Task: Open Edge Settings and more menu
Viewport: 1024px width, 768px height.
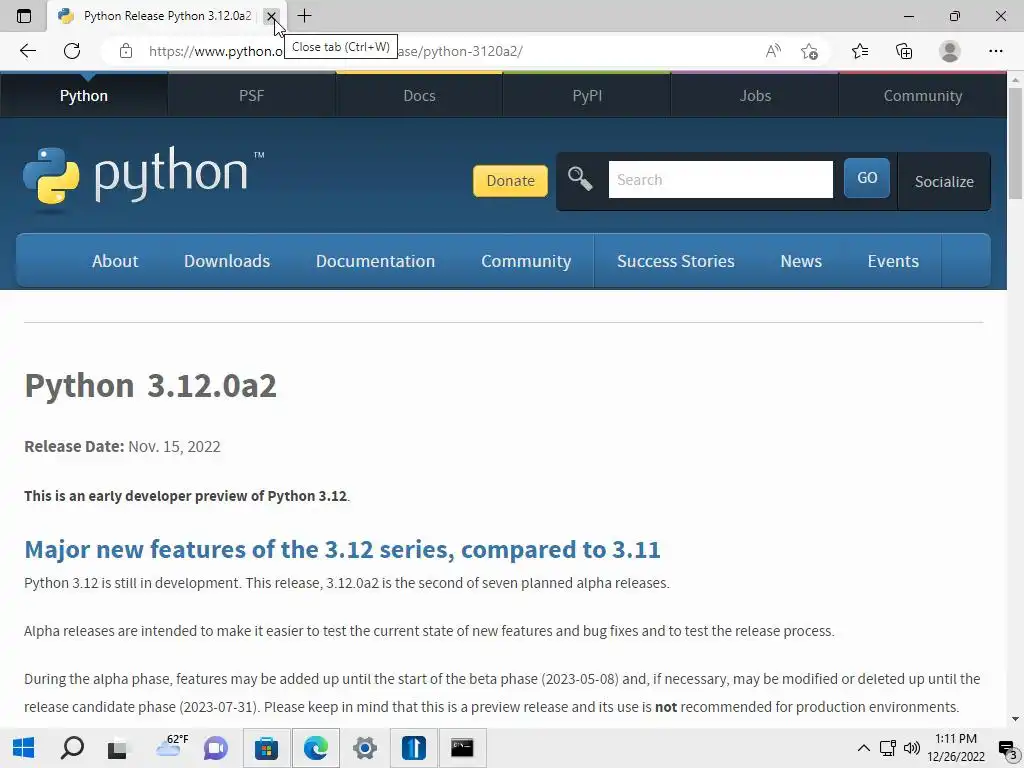Action: 995,51
